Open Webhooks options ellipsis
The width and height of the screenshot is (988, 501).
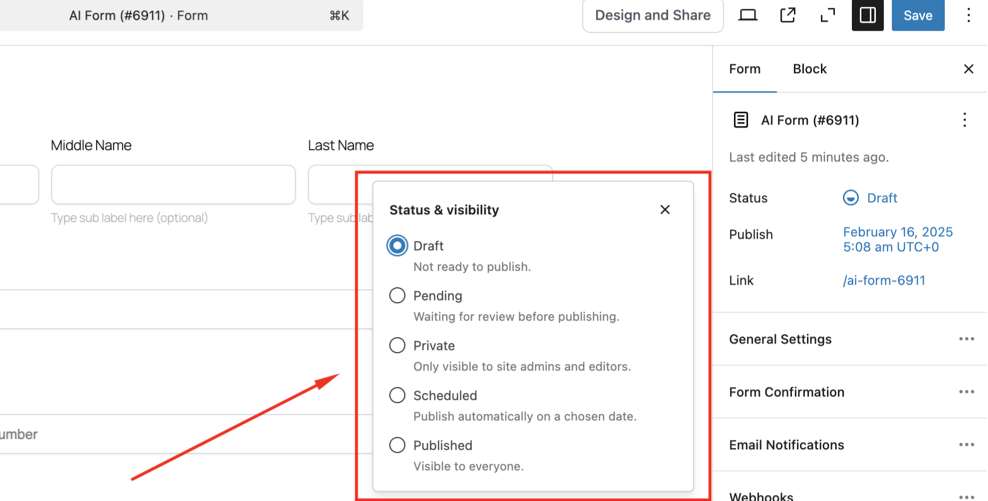point(967,497)
